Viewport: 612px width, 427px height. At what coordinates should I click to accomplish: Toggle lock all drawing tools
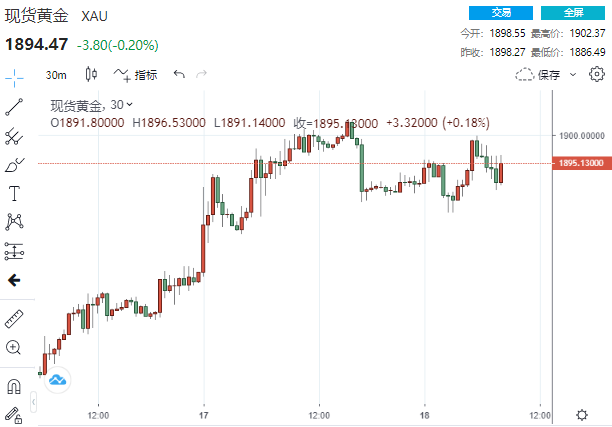point(14,412)
